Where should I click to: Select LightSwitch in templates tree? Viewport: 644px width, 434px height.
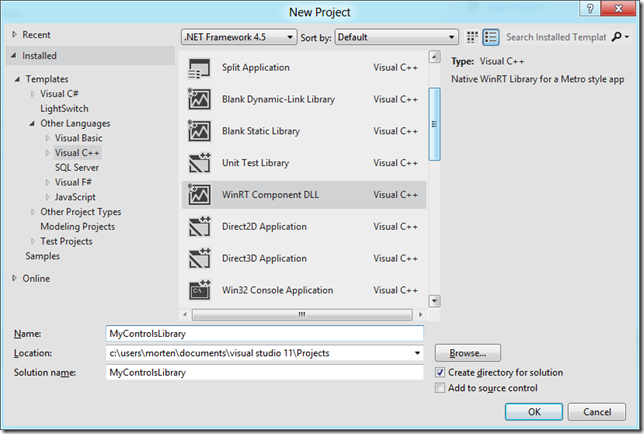[64, 109]
